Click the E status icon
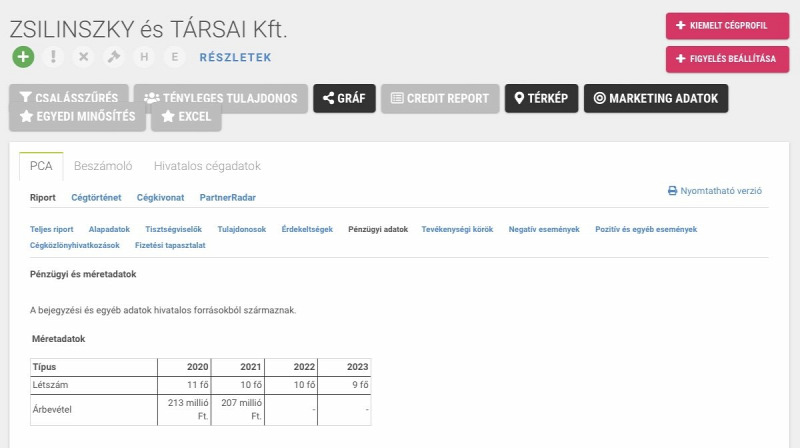This screenshot has width=800, height=448. point(175,57)
